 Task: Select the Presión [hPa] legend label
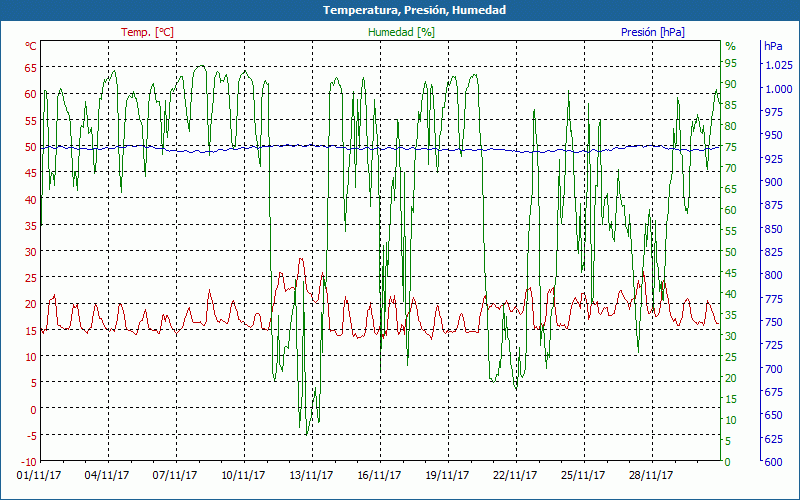653,32
